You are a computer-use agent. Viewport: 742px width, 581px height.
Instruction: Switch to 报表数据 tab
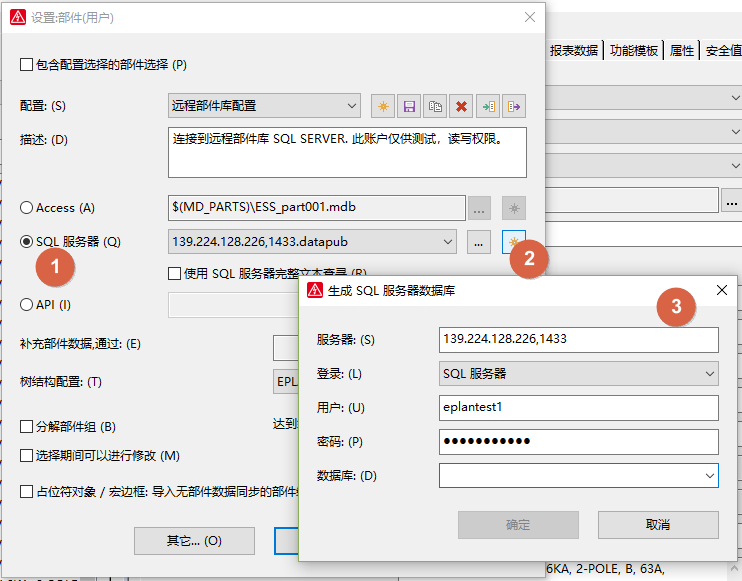(574, 50)
